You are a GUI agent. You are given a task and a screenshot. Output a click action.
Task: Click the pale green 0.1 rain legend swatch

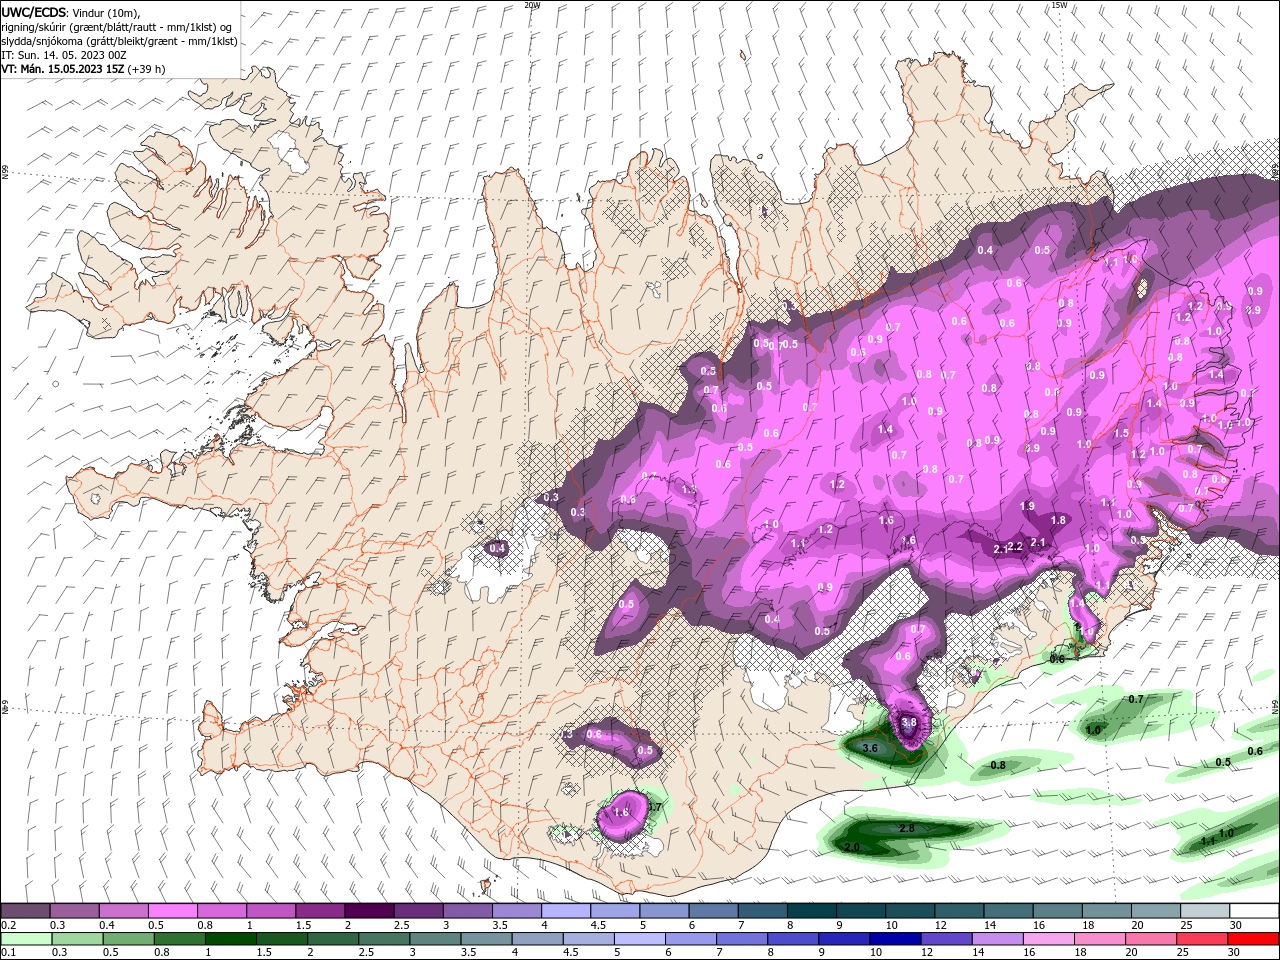[x=25, y=939]
